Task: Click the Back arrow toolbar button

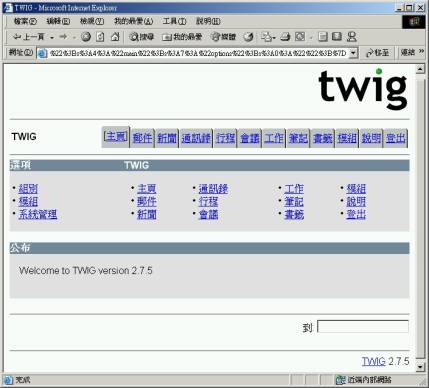Action: pos(28,37)
